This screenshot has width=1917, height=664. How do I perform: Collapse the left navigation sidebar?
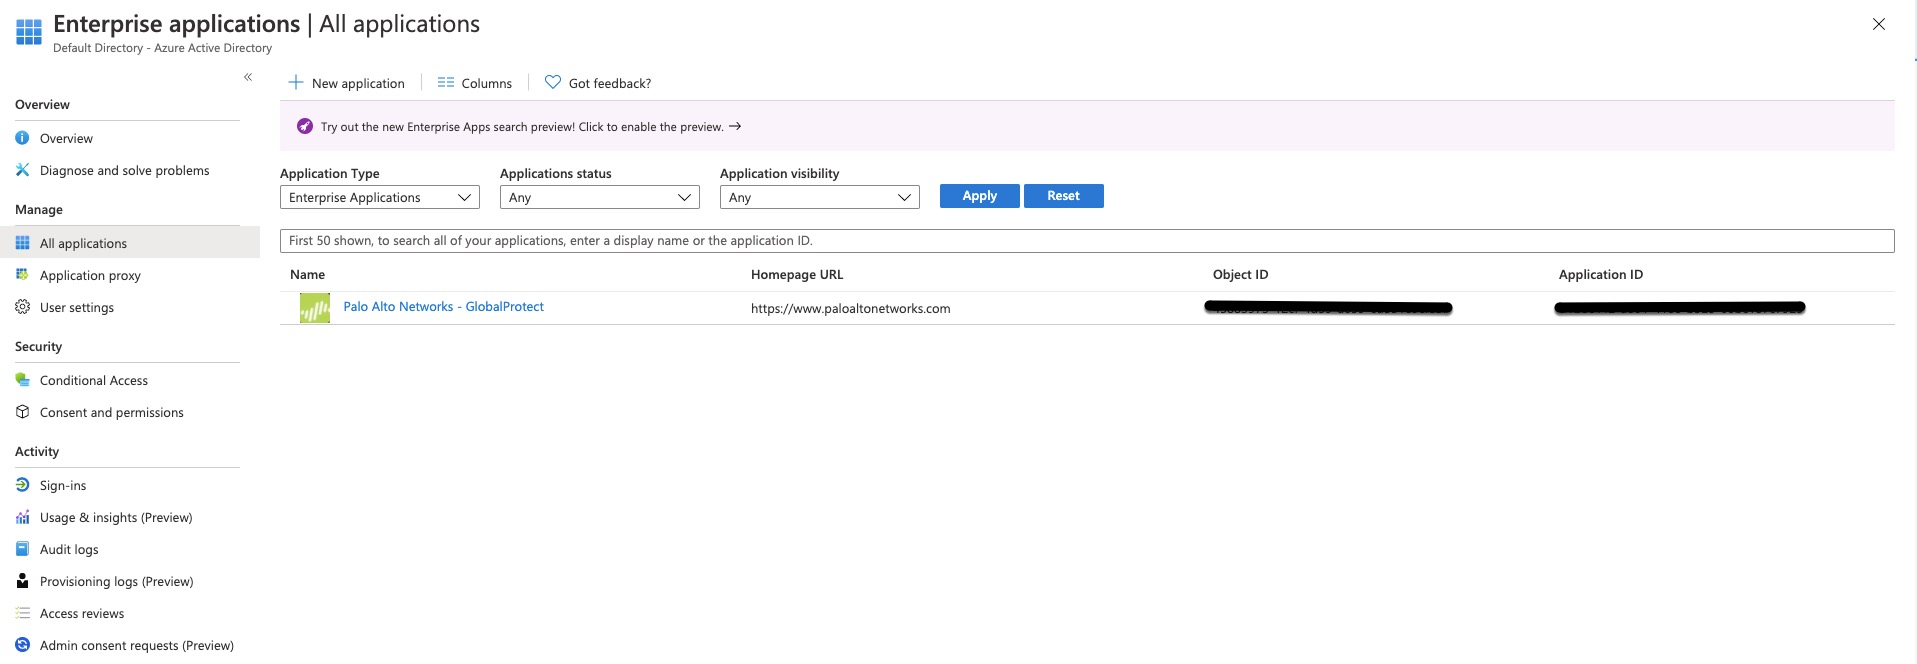coord(248,77)
